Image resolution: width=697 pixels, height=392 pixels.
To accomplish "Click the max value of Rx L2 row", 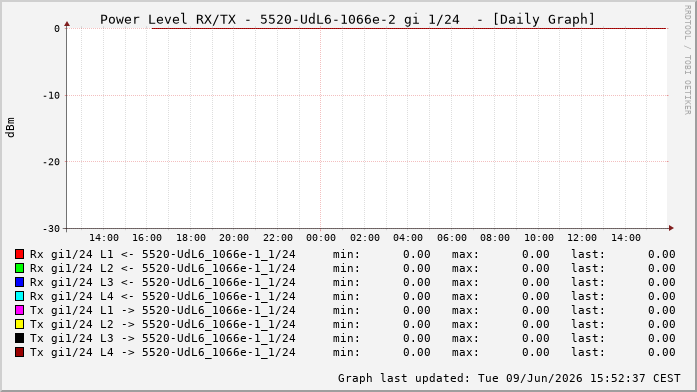I will [x=536, y=268].
